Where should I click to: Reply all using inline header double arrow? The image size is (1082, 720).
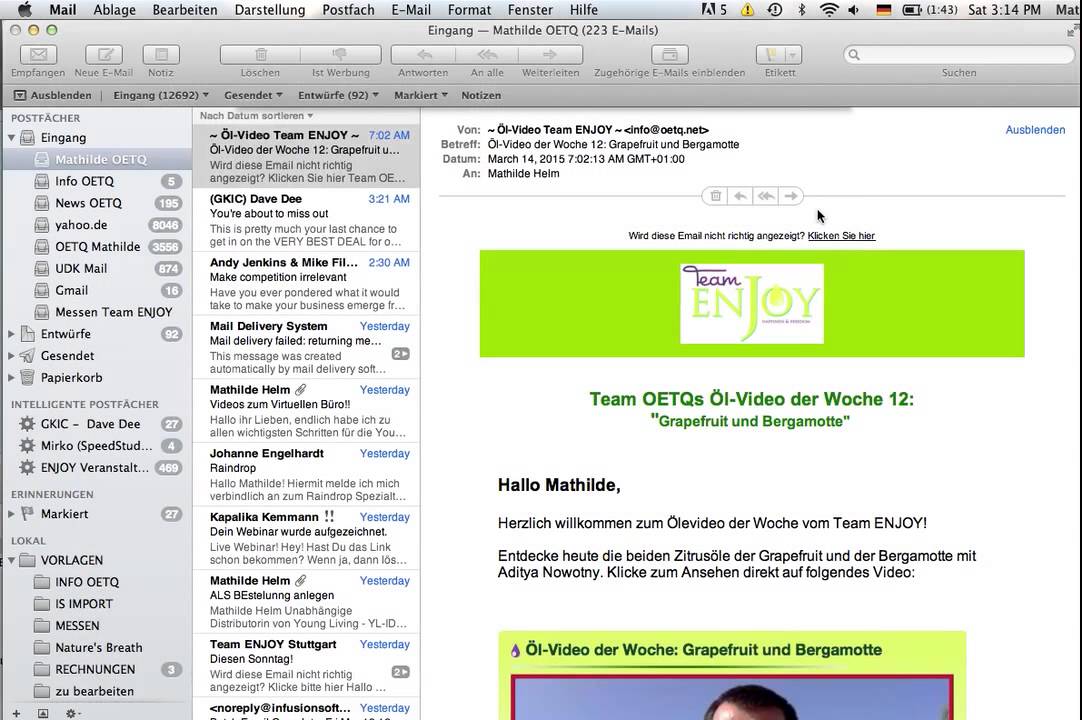pos(766,196)
